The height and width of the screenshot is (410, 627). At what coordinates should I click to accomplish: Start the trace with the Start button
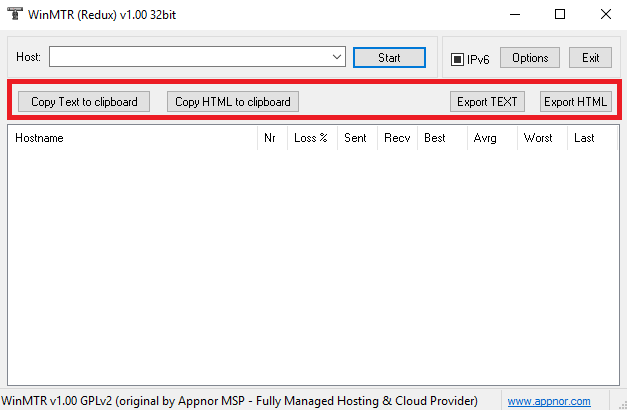click(x=389, y=58)
